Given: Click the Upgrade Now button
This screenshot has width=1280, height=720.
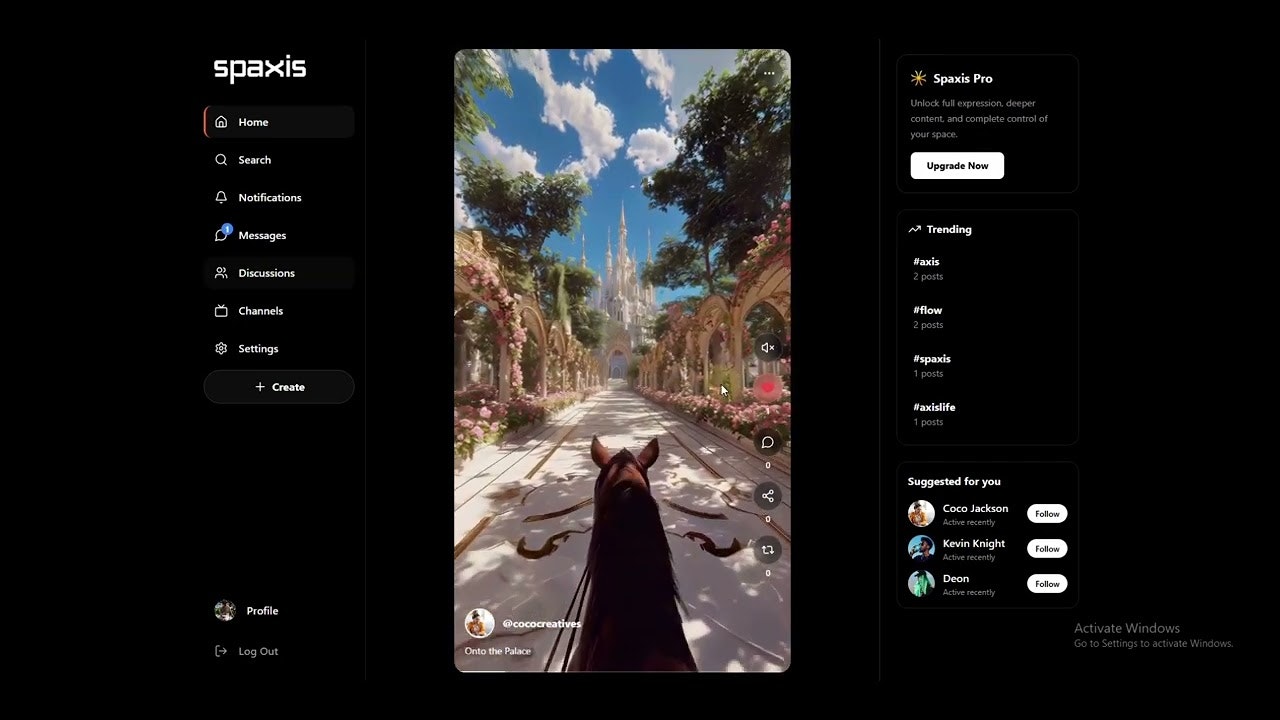Looking at the screenshot, I should pos(957,166).
